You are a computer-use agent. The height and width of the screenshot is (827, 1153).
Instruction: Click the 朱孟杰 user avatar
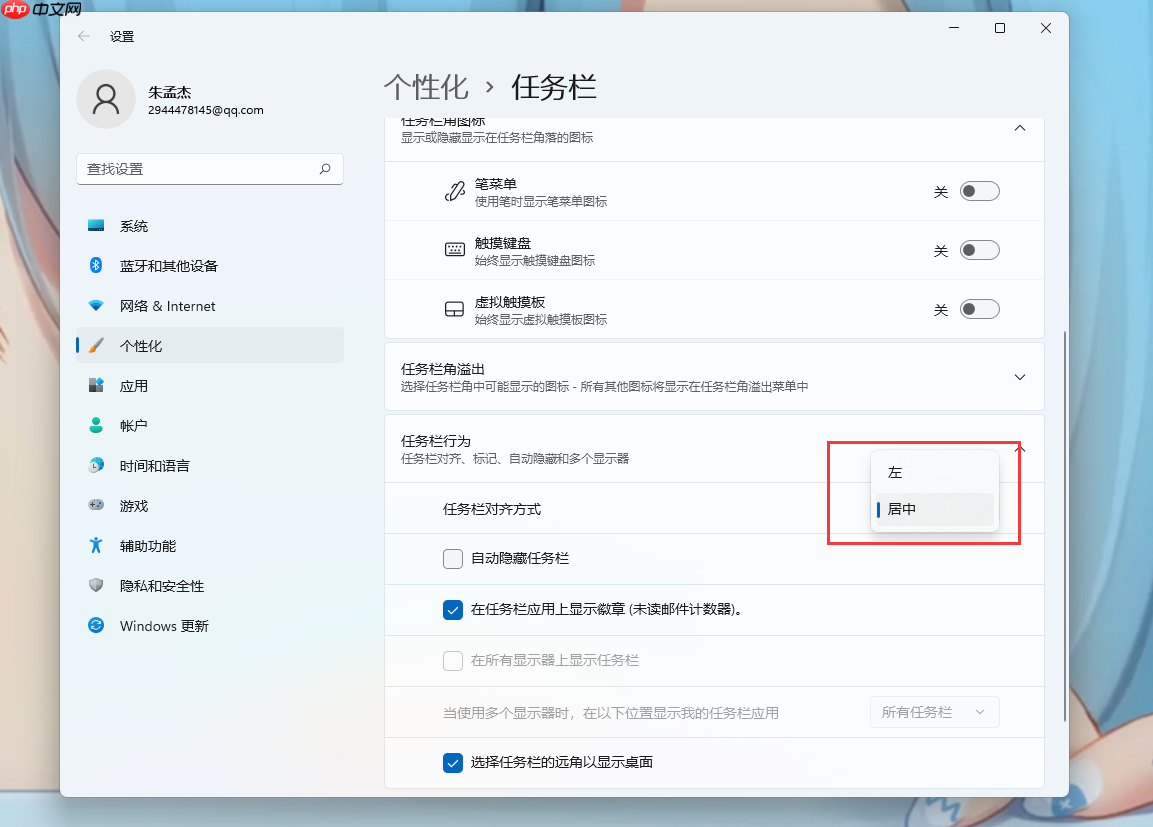pyautogui.click(x=106, y=100)
